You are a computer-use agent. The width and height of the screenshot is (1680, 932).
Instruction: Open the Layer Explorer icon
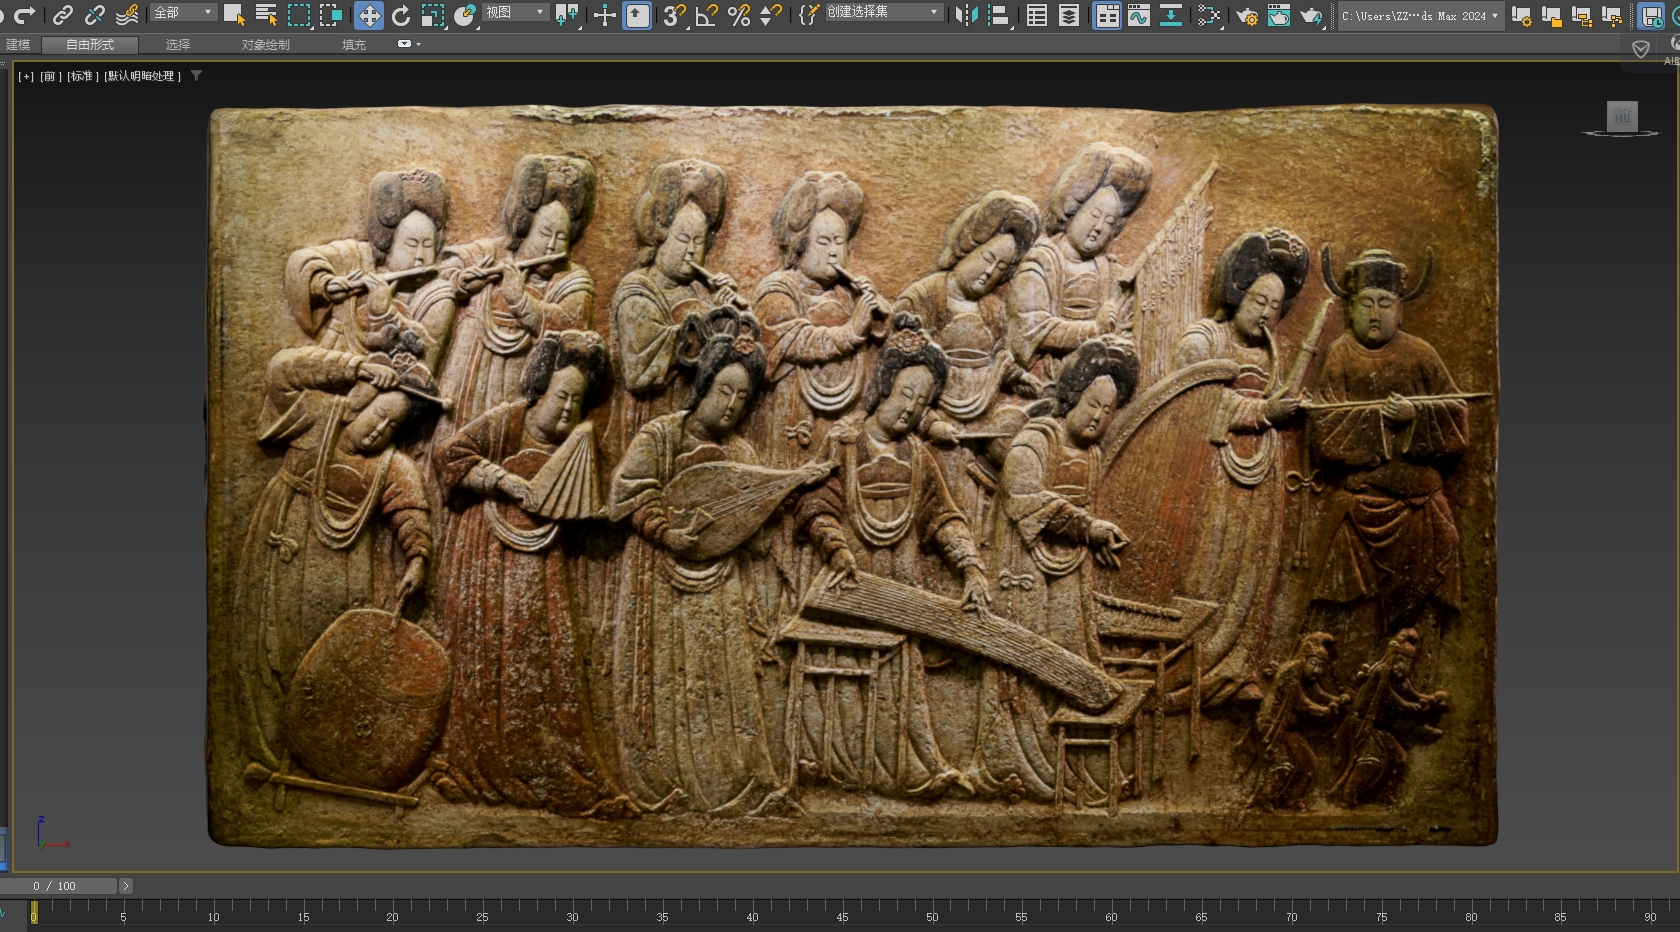click(x=1069, y=15)
